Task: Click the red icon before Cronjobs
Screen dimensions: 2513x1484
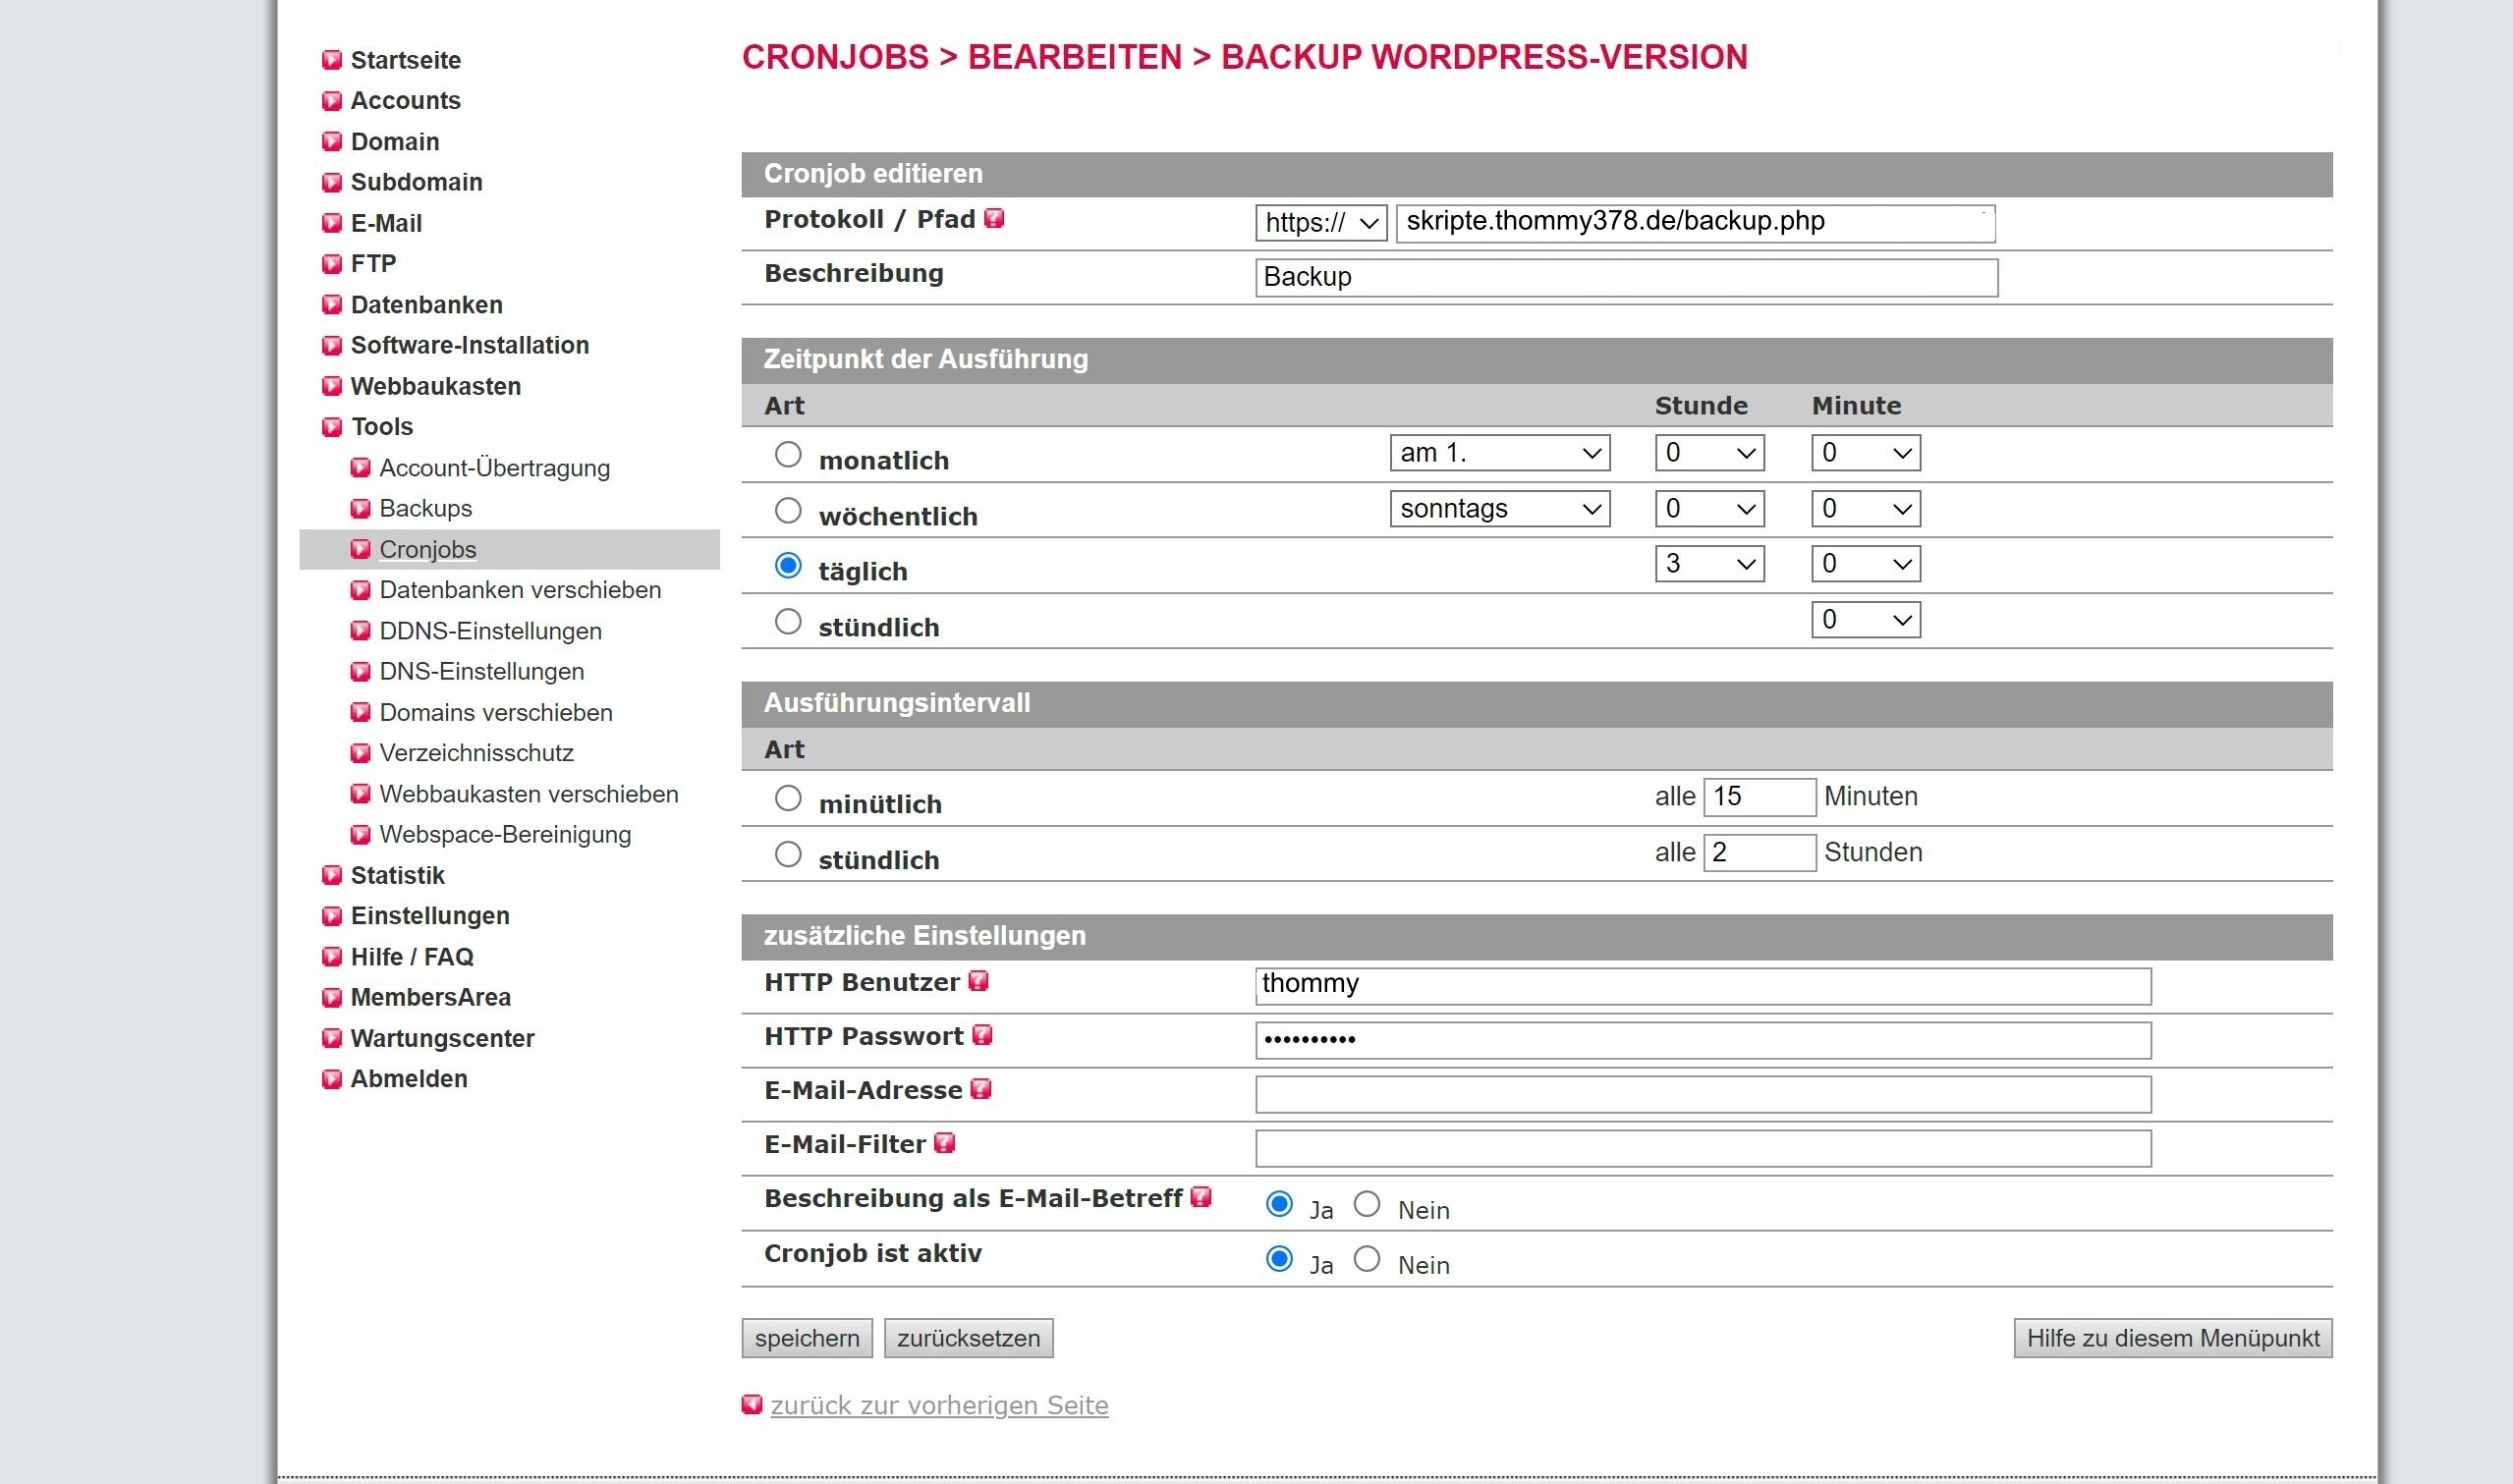Action: coord(361,549)
